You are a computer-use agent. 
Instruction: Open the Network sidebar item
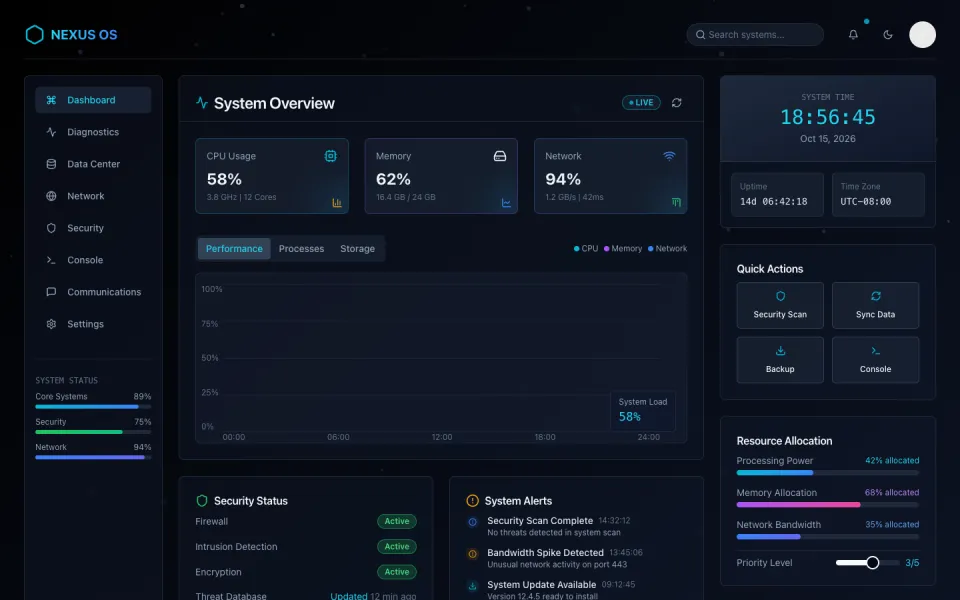[93, 196]
